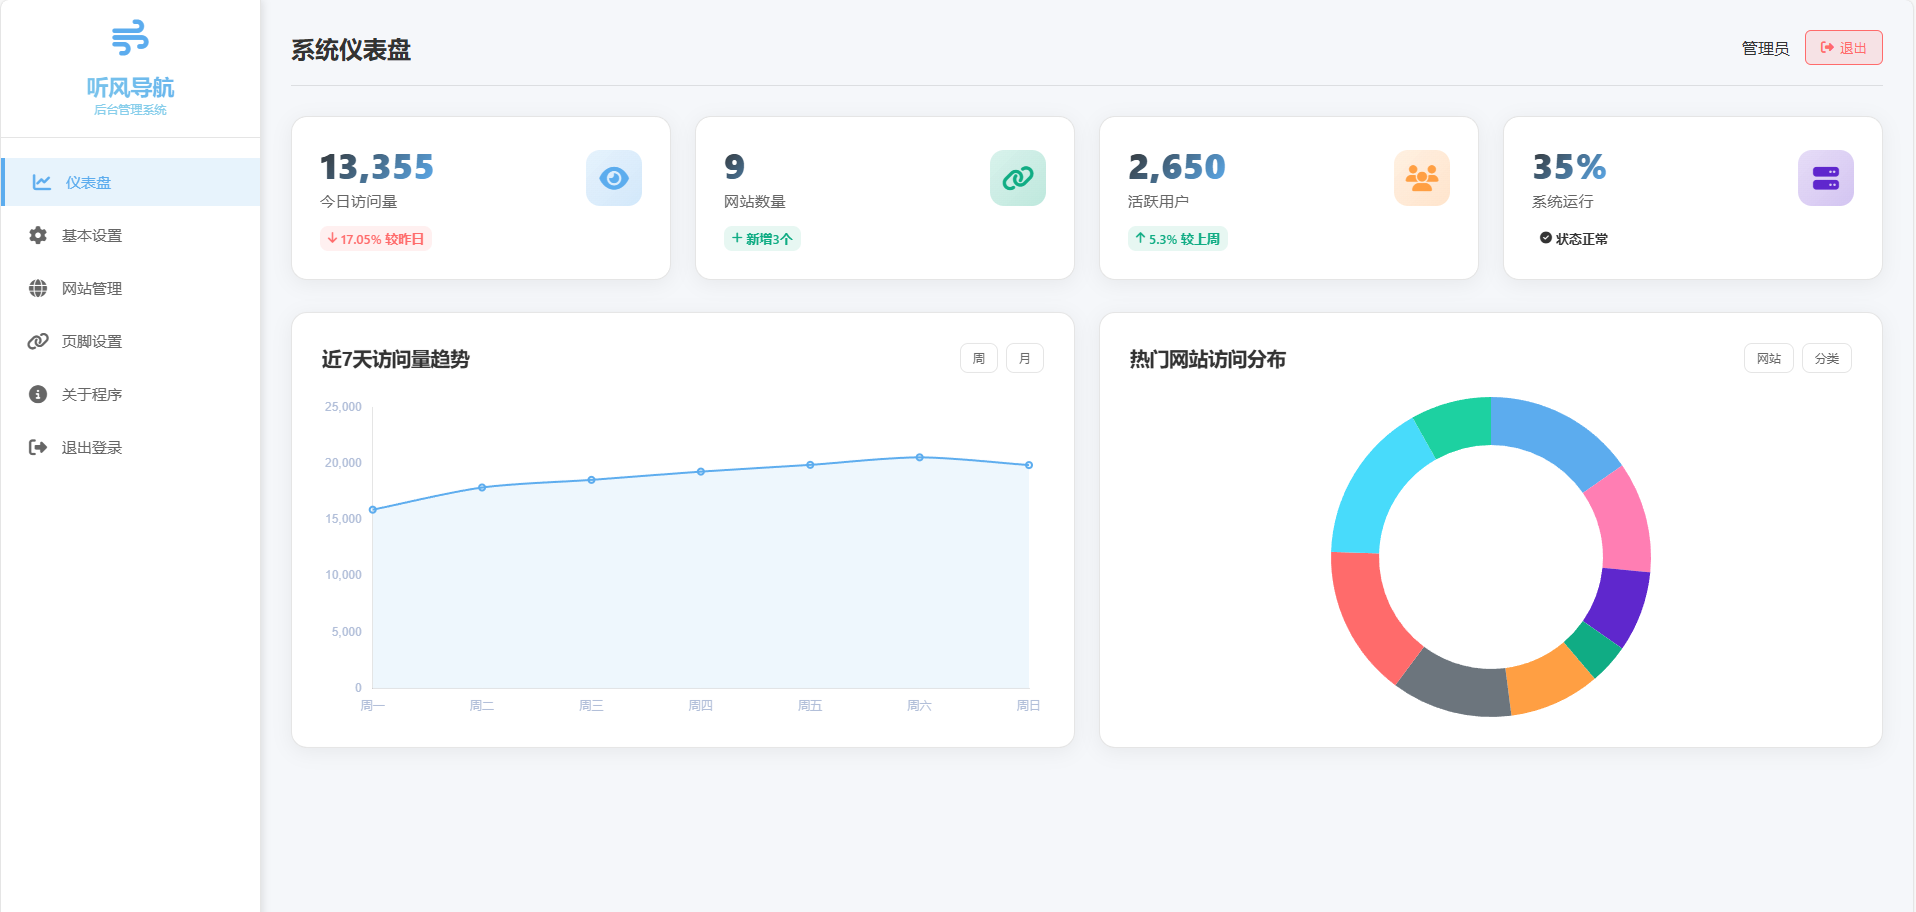Toggle distribution chart to 网站 mode
This screenshot has width=1916, height=912.
point(1769,358)
